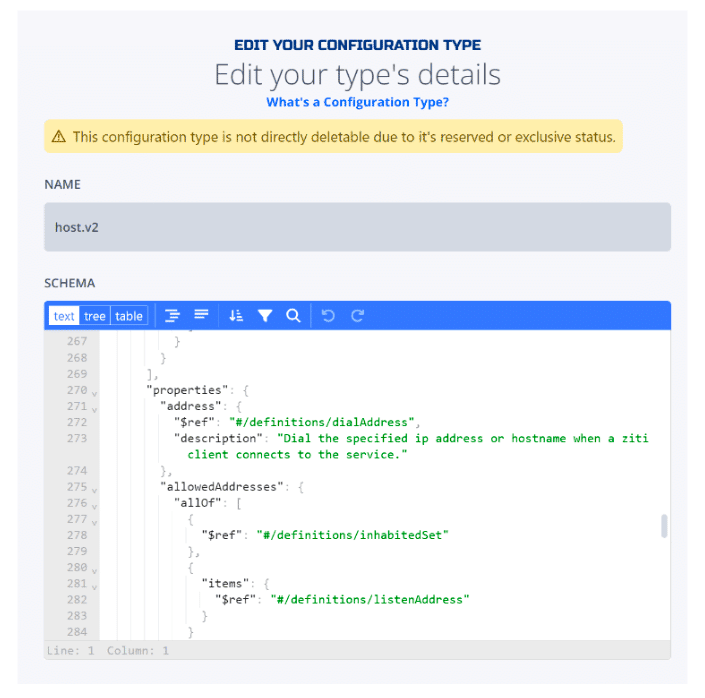Click the "allowedAddresses" key text
705x698 pixels.
pyautogui.click(x=222, y=487)
